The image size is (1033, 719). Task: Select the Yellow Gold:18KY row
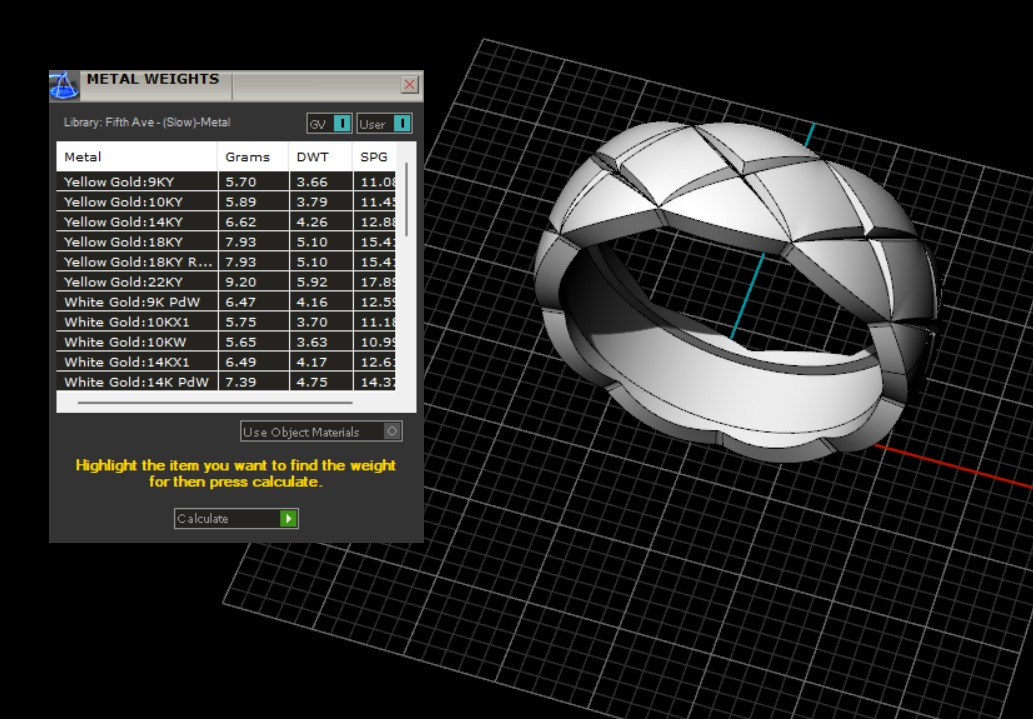[226, 242]
